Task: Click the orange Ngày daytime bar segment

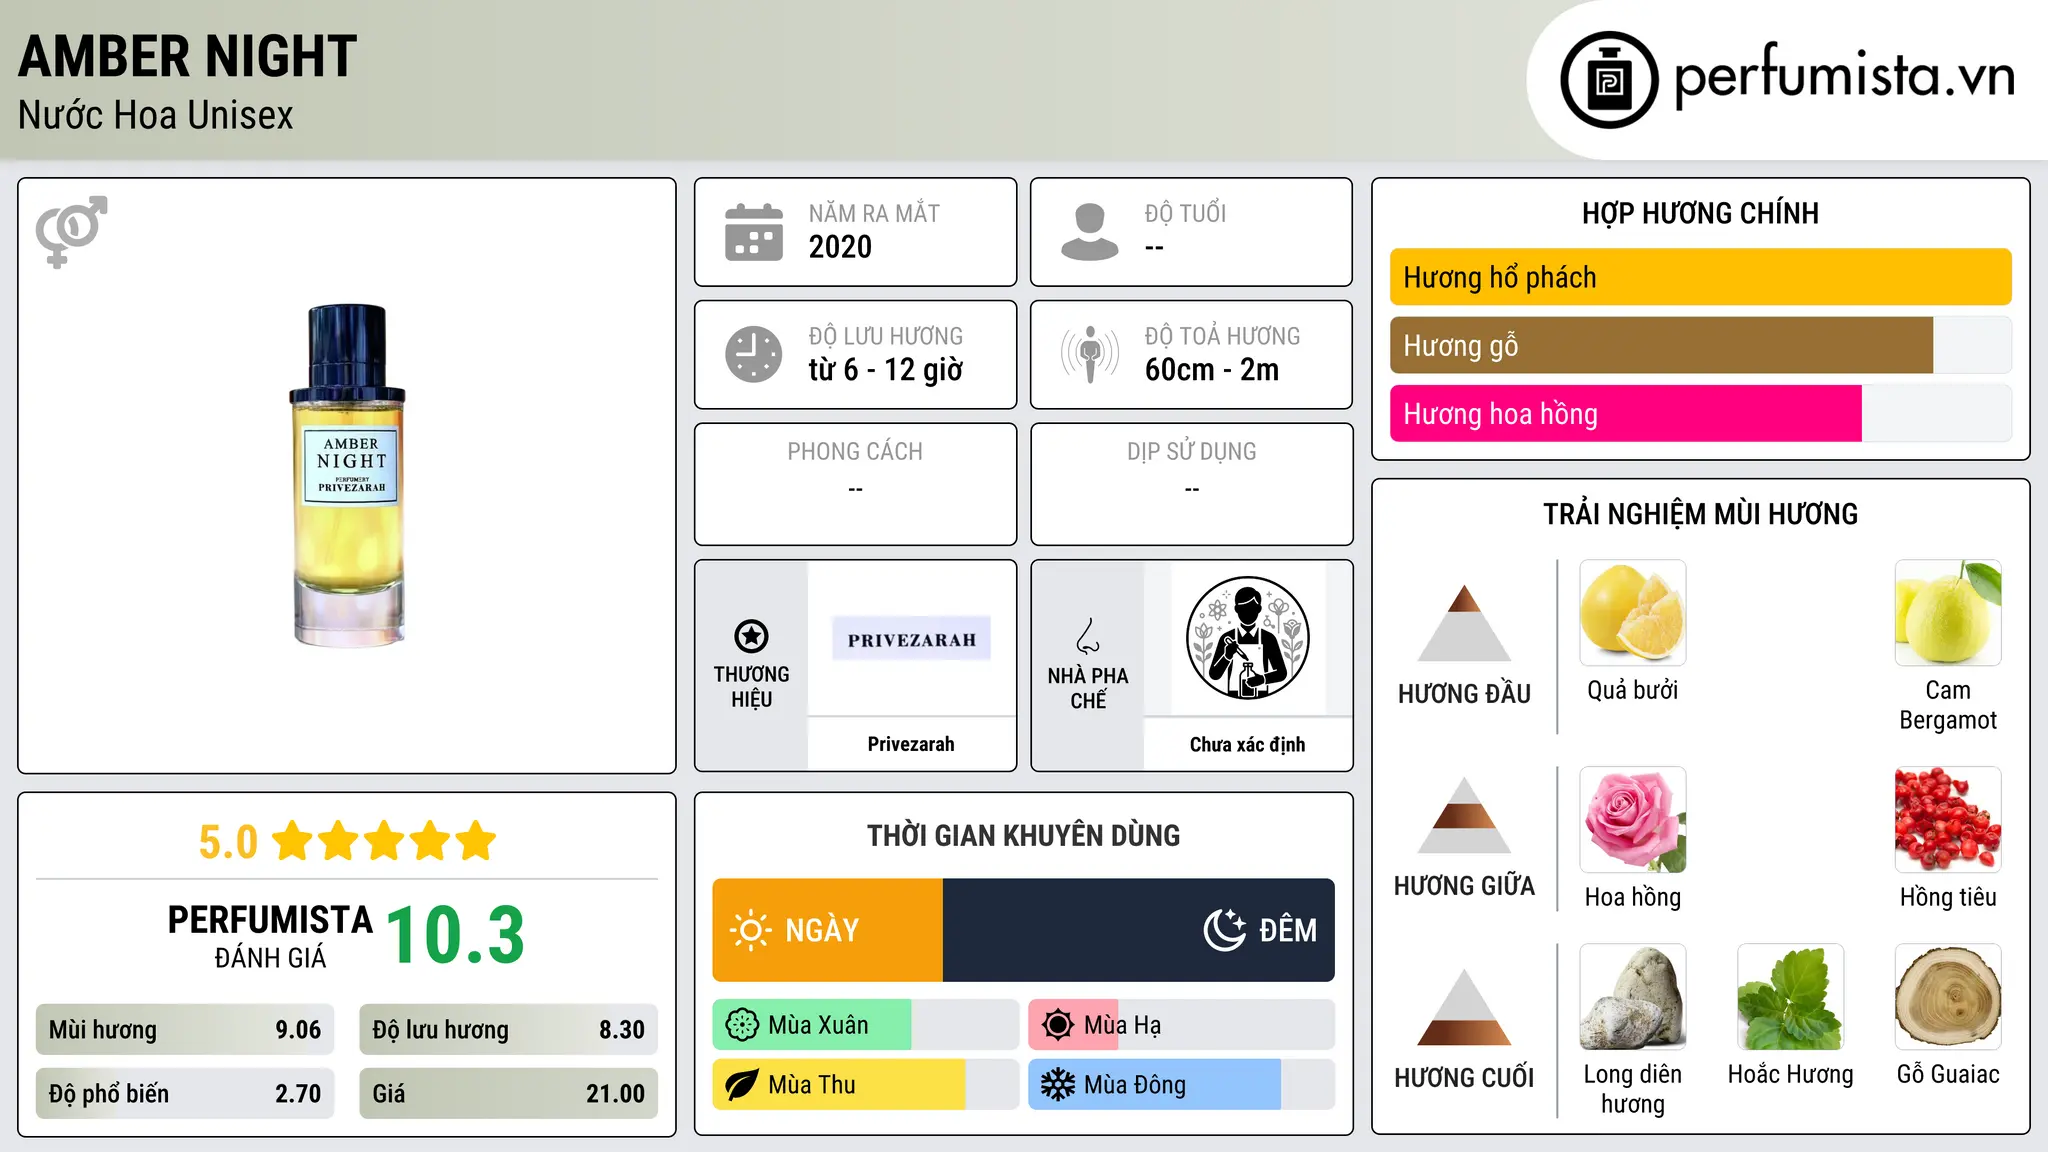Action: [828, 930]
